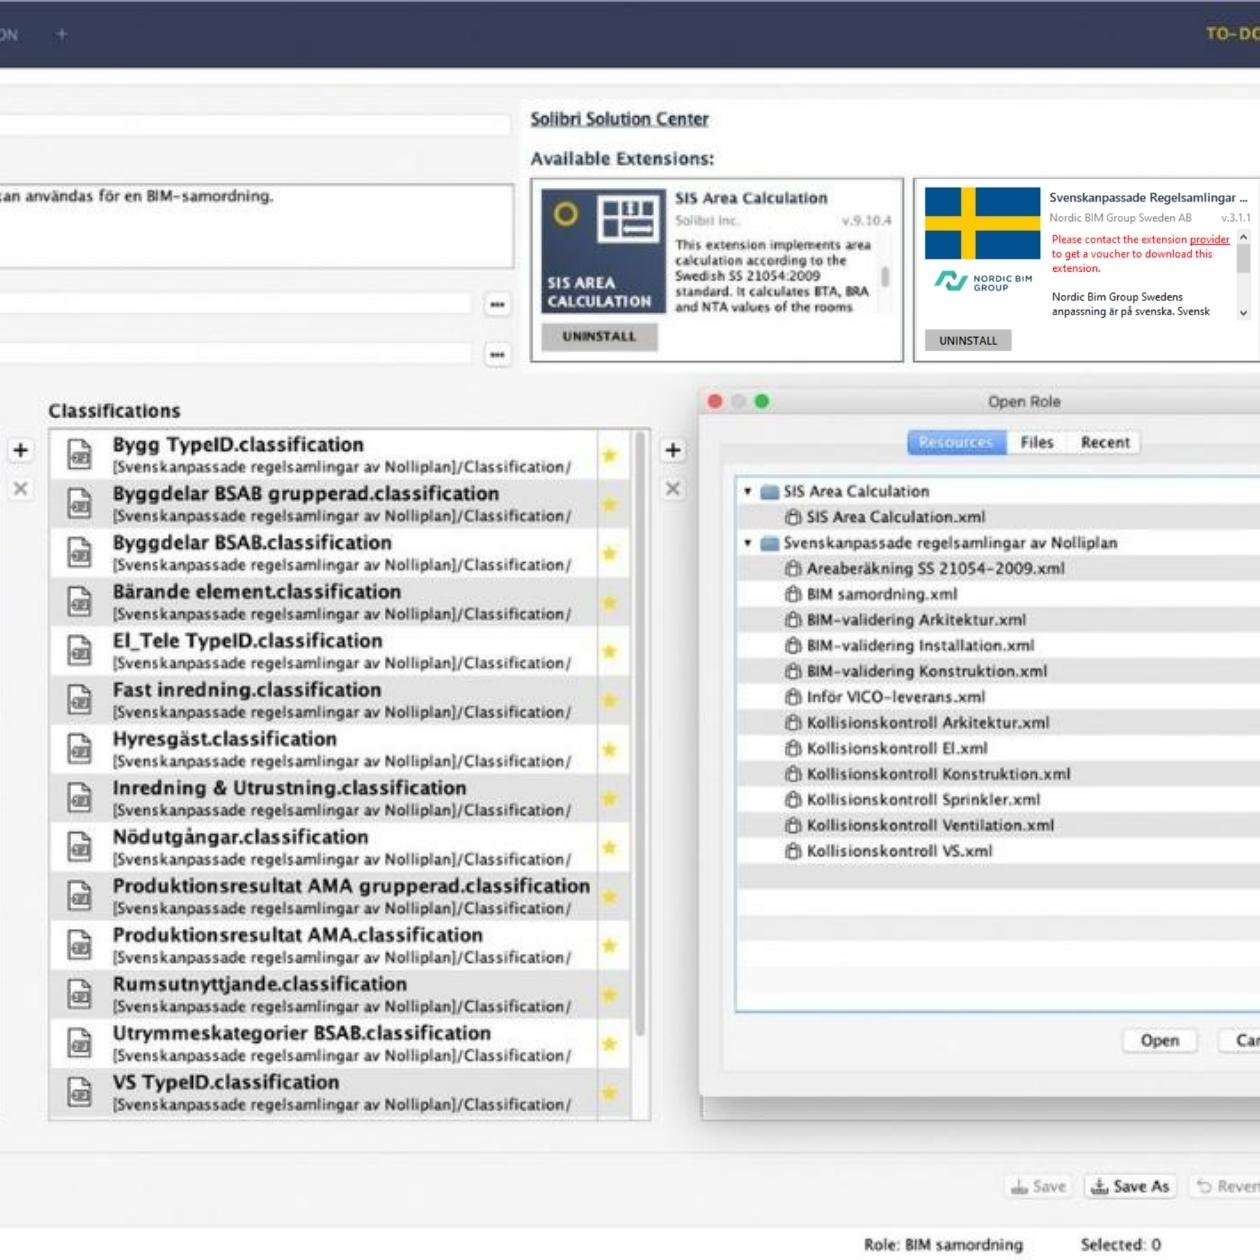This screenshot has height=1260, width=1260.
Task: Click scroll up arrow in Svenskanpassade extension description
Action: (1243, 237)
